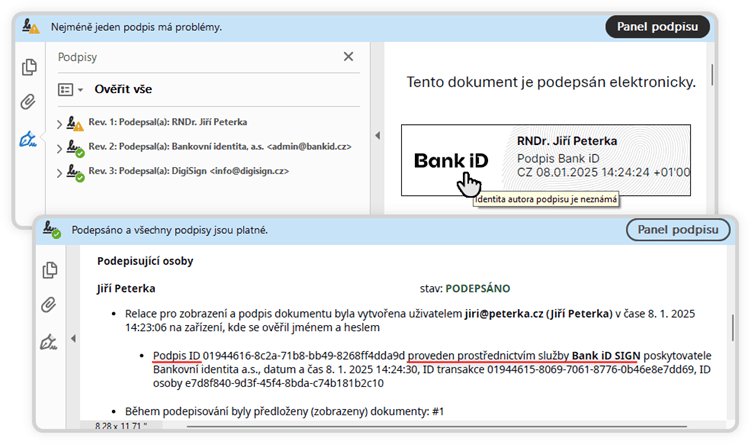Open the Podpisy panel options dropdown
The image size is (755, 448).
pos(70,90)
